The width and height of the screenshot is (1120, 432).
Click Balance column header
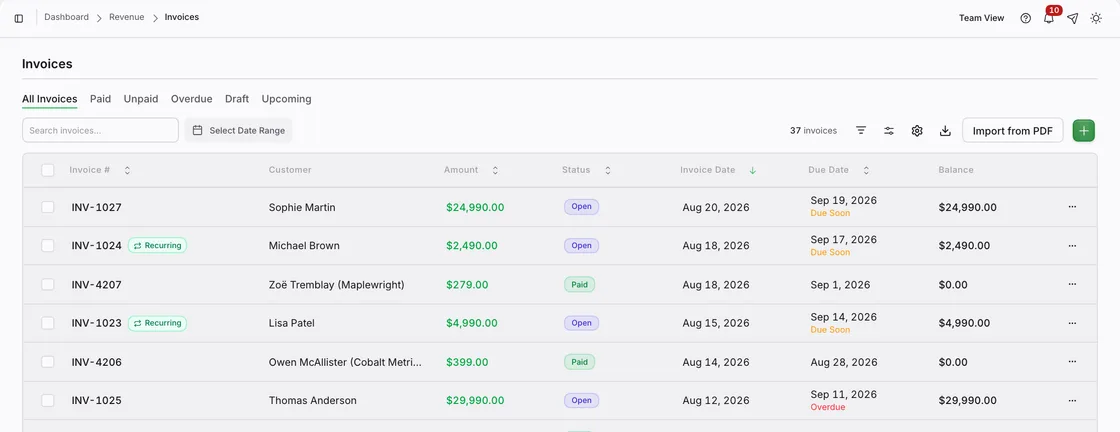[x=956, y=170]
